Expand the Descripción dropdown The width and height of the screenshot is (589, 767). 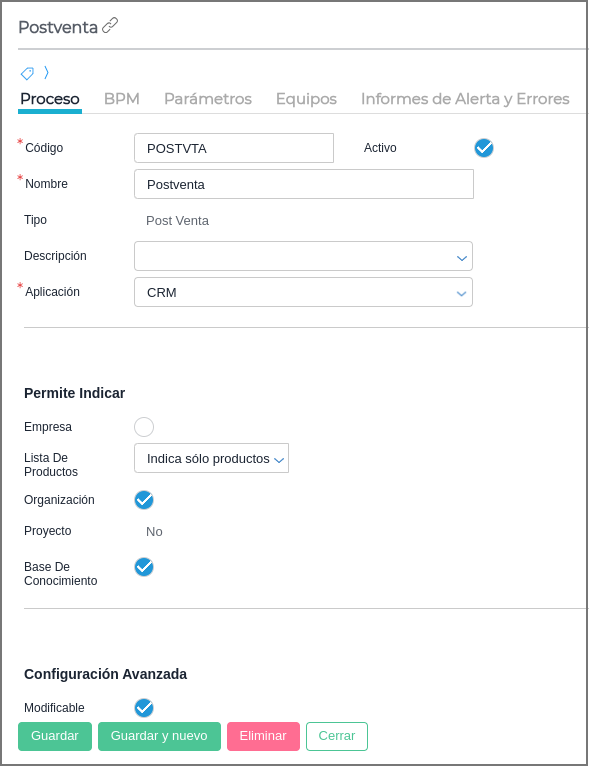(303, 256)
